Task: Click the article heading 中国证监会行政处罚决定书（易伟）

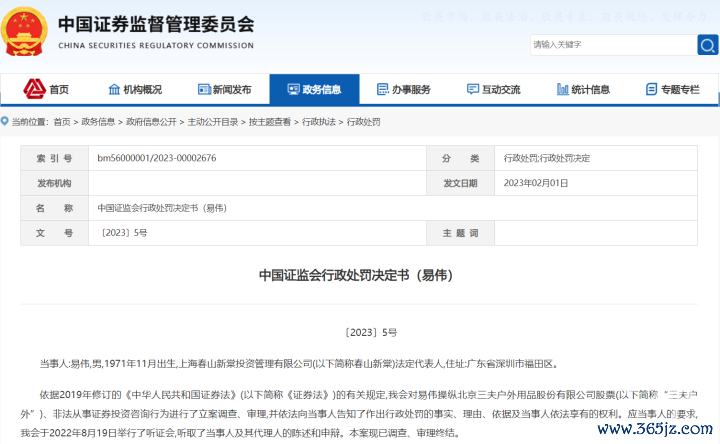Action: tap(356, 275)
